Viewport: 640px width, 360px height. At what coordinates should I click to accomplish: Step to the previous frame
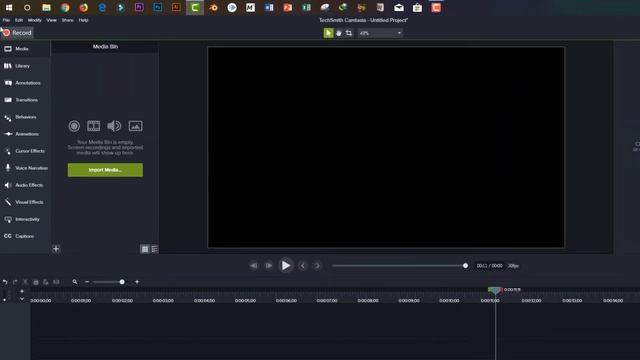tap(253, 266)
